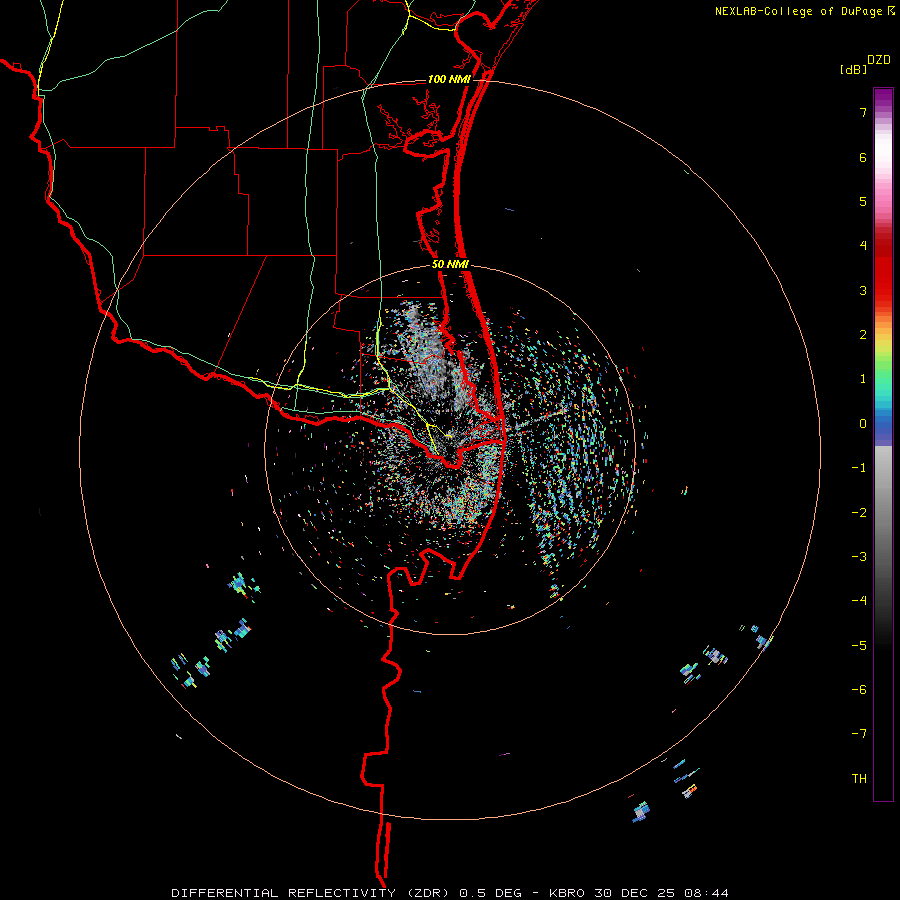Viewport: 900px width, 900px height.
Task: Click the "08:44" timestamp in the footer
Action: point(707,893)
